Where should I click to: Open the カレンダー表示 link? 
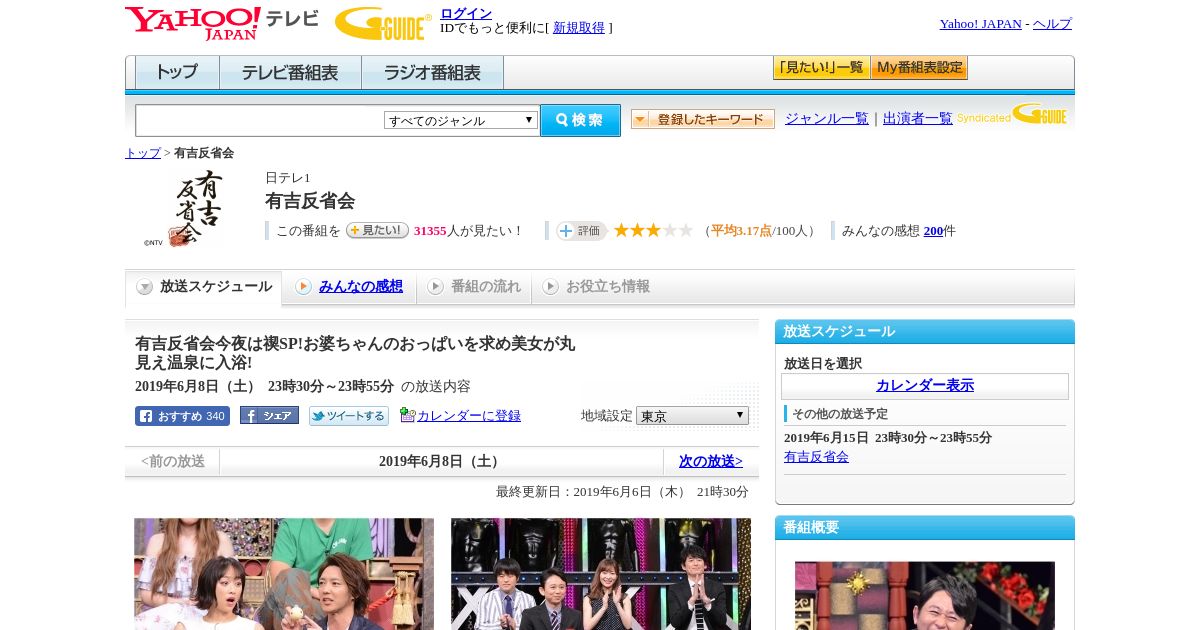[925, 386]
